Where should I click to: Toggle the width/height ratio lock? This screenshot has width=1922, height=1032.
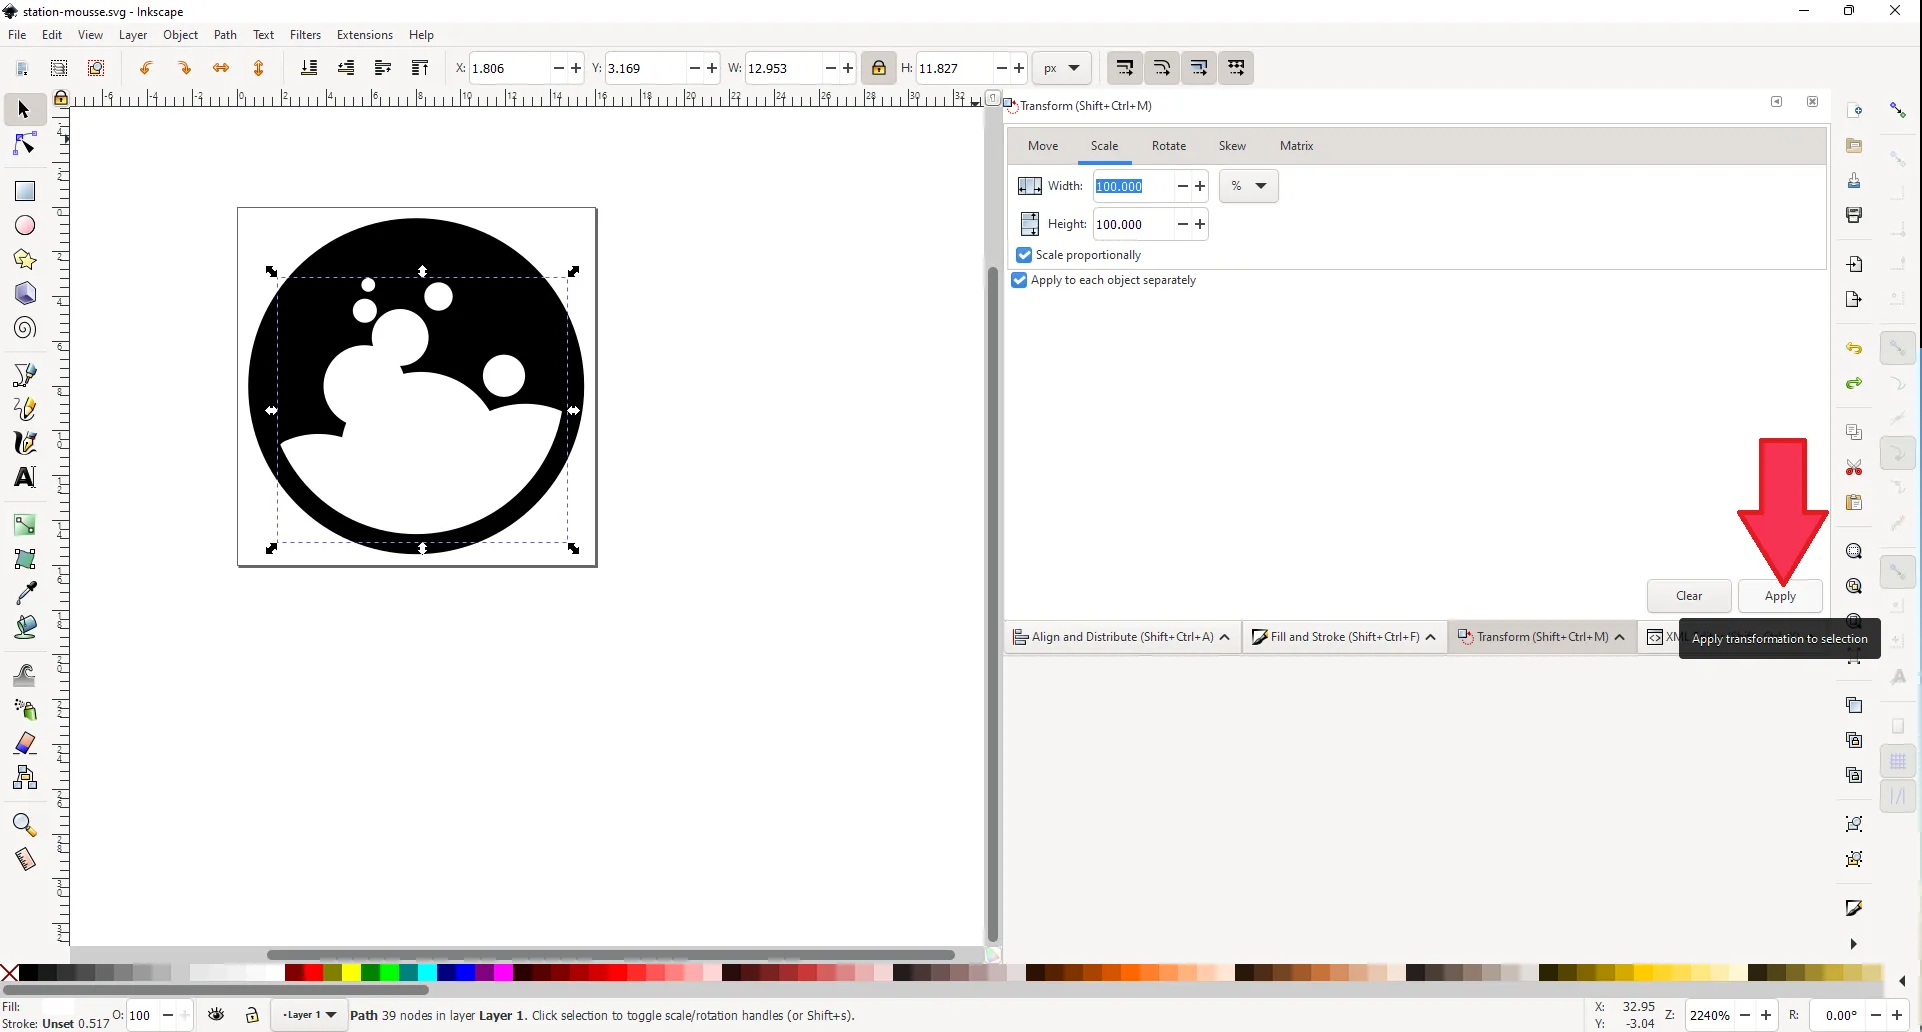tap(878, 68)
